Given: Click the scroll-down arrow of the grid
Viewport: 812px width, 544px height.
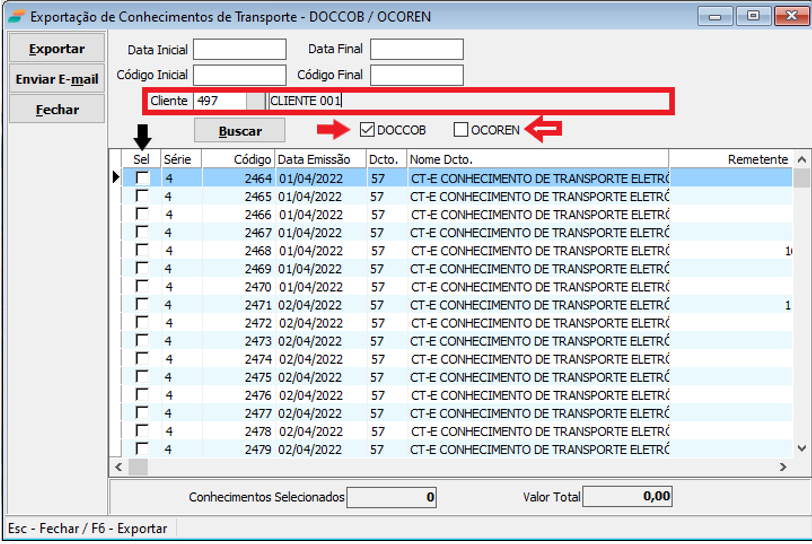Looking at the screenshot, I should click(x=802, y=449).
